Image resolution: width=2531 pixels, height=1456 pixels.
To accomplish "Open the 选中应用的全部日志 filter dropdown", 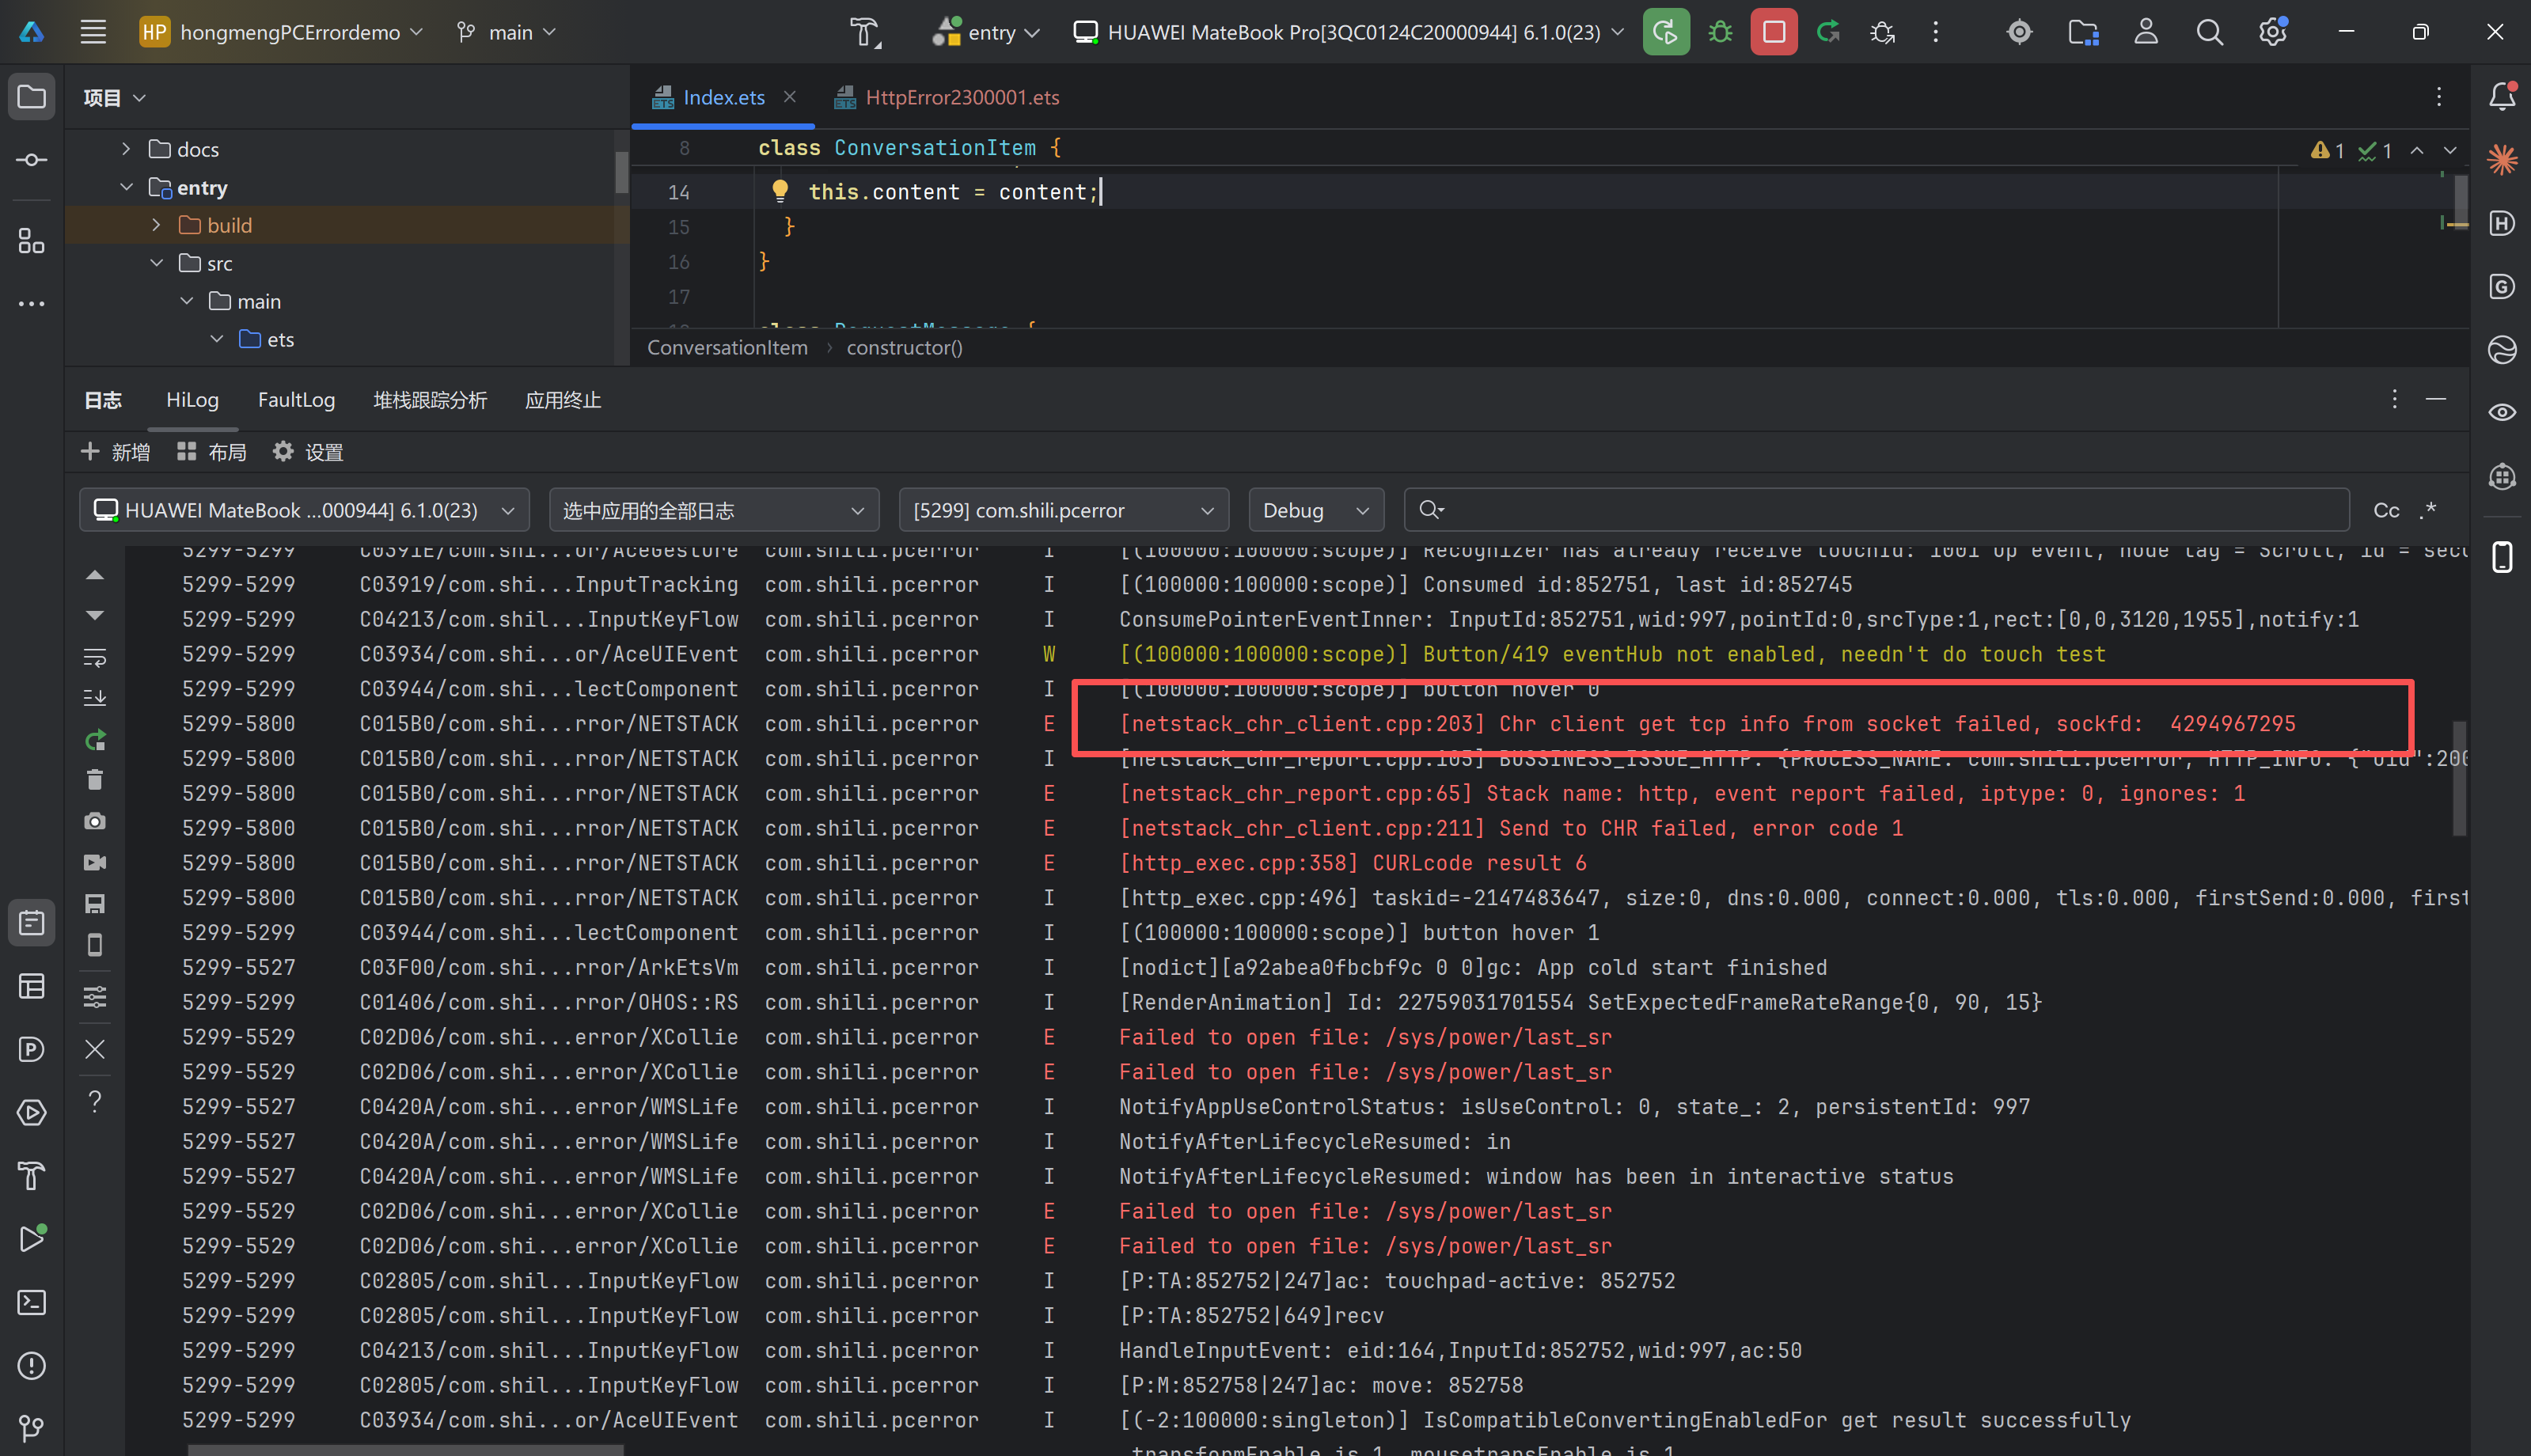I will click(x=714, y=510).
